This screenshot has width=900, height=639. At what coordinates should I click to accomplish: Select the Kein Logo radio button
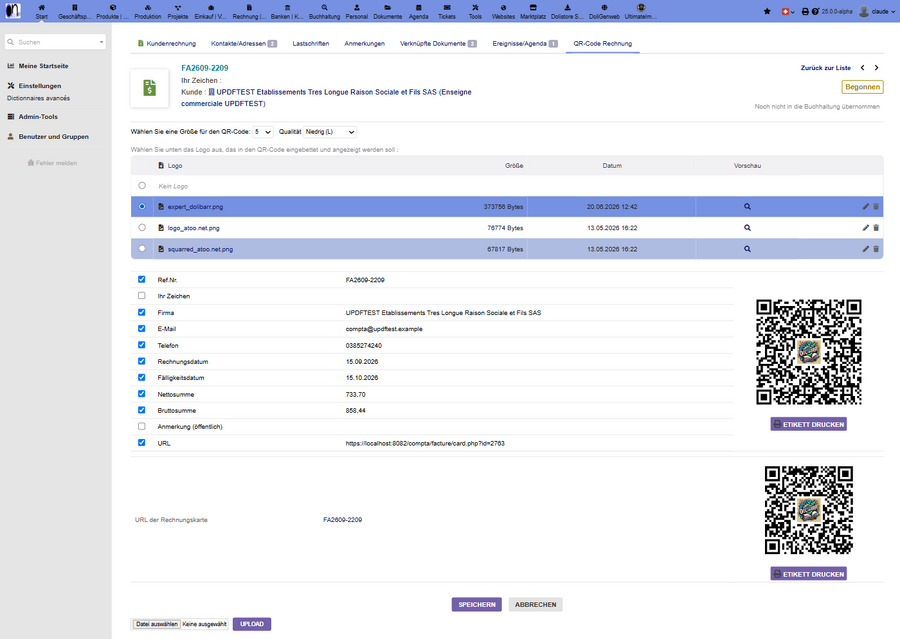click(142, 185)
